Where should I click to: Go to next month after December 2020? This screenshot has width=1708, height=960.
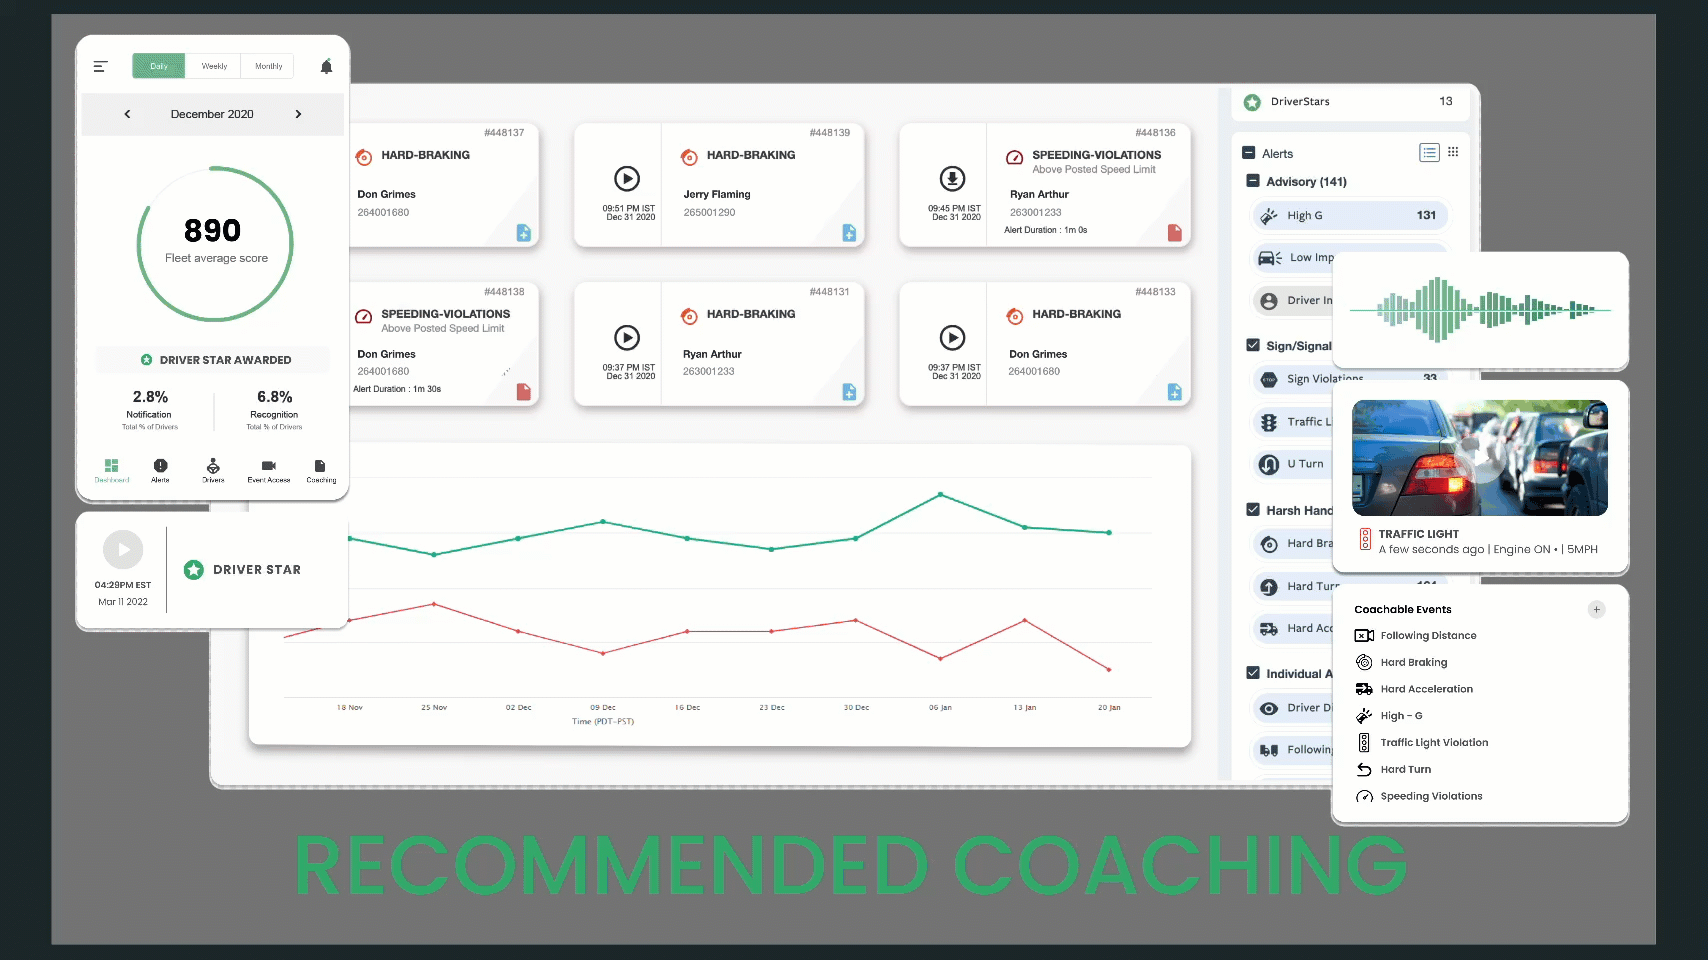(x=298, y=114)
